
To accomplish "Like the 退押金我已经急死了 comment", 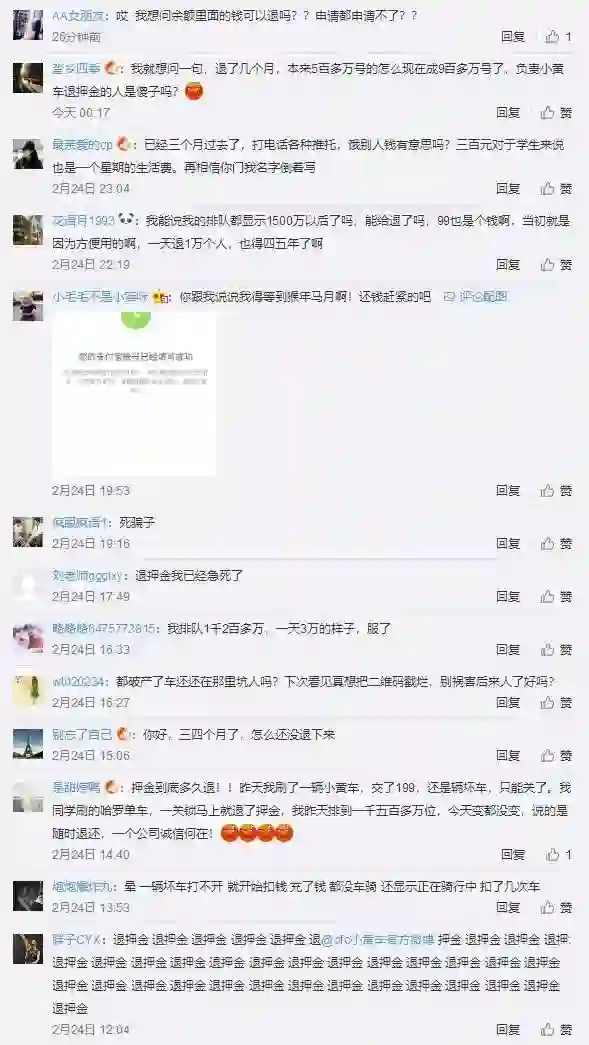I will point(556,596).
